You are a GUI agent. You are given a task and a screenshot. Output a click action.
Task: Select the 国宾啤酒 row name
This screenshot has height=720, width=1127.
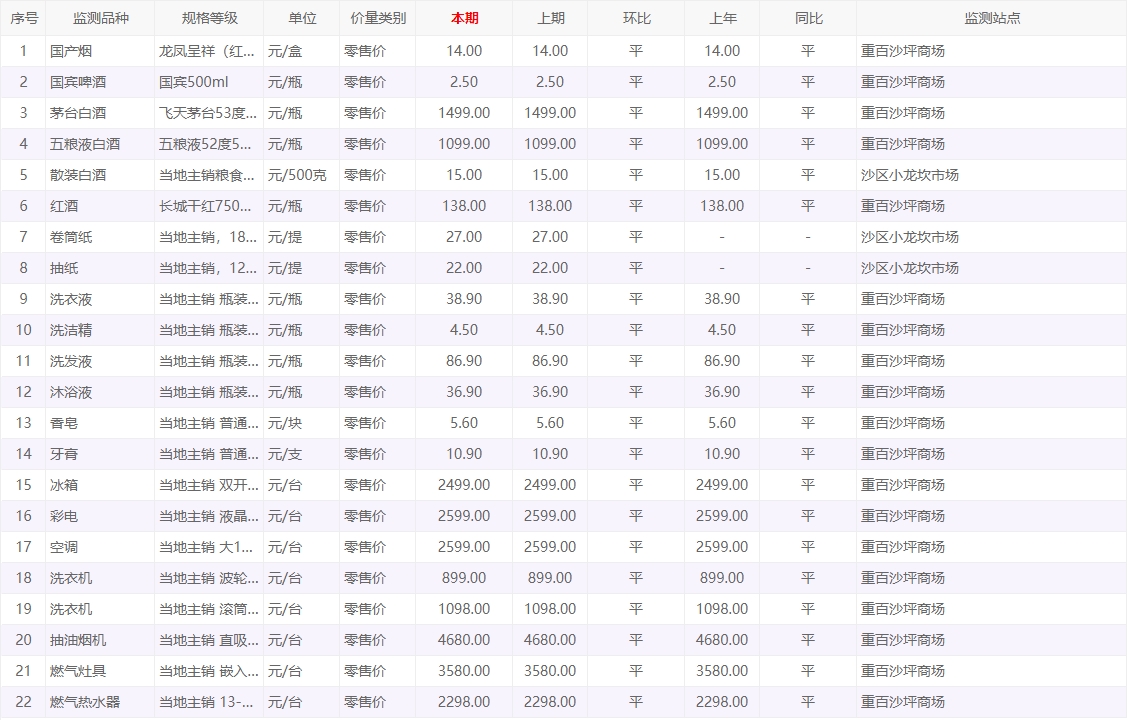(x=78, y=82)
